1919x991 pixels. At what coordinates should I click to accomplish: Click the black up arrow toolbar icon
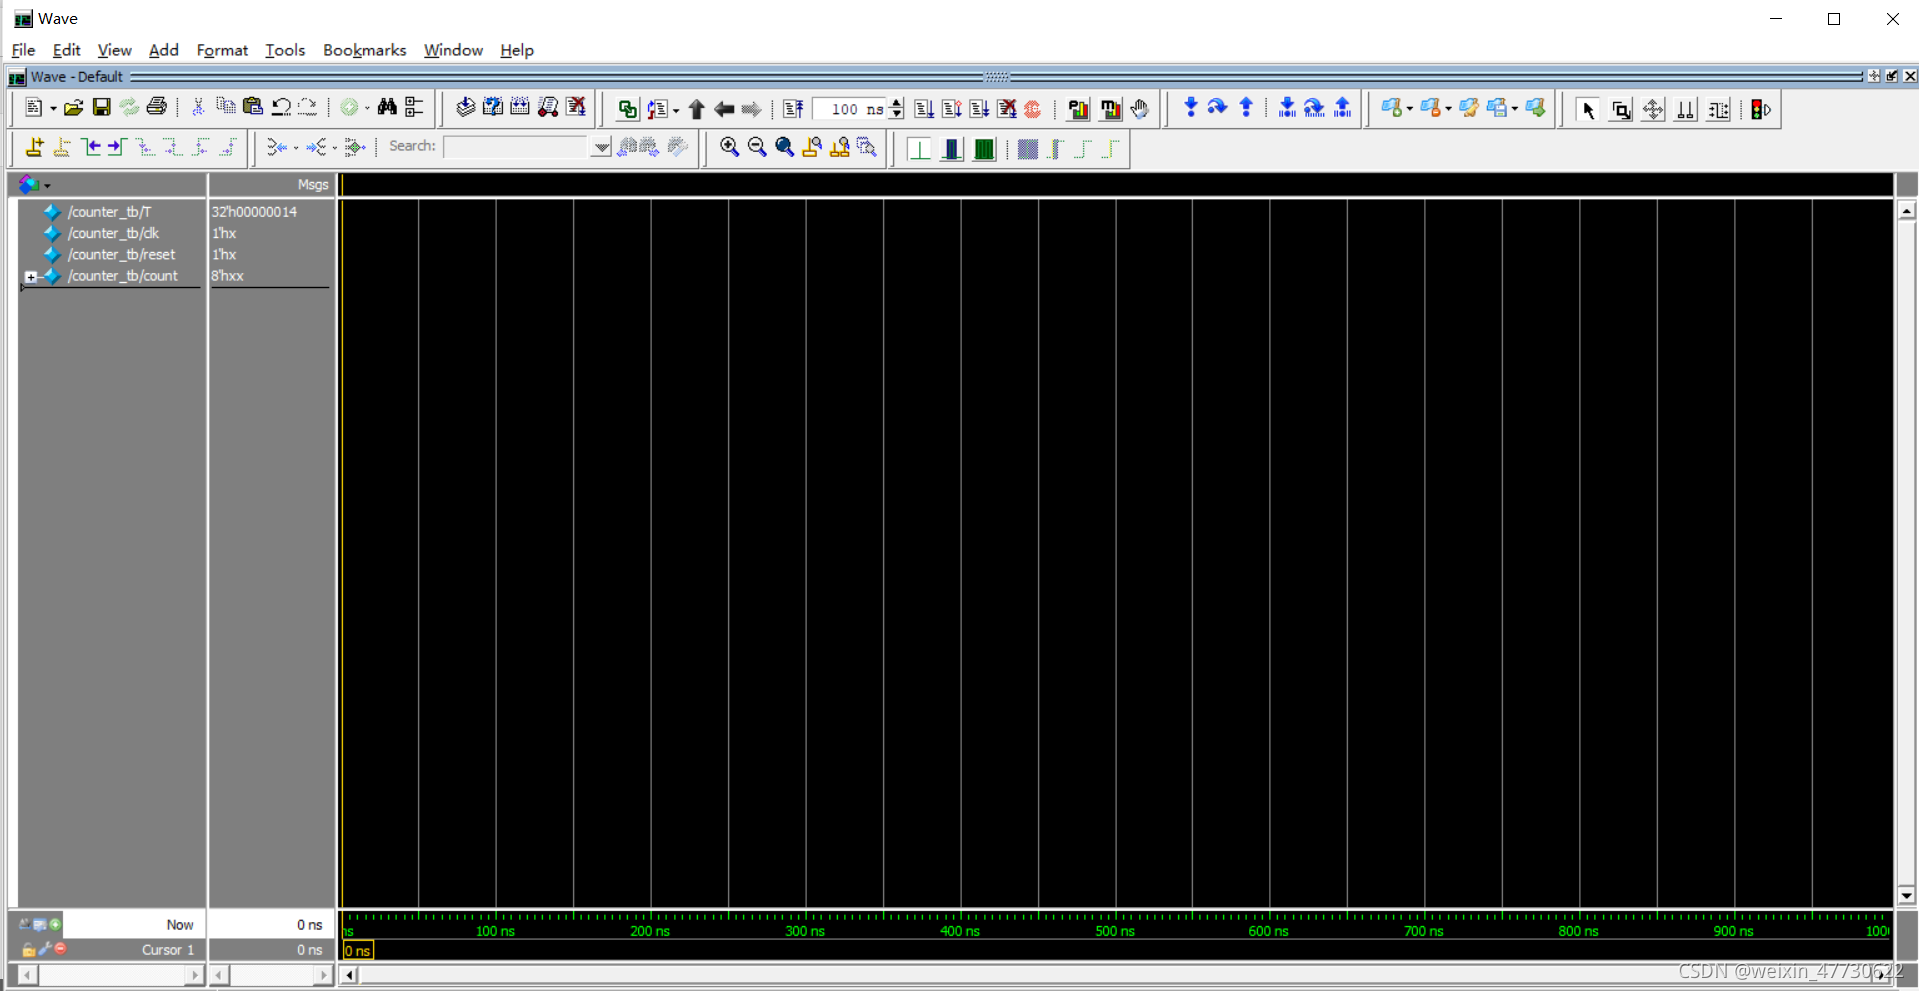697,109
